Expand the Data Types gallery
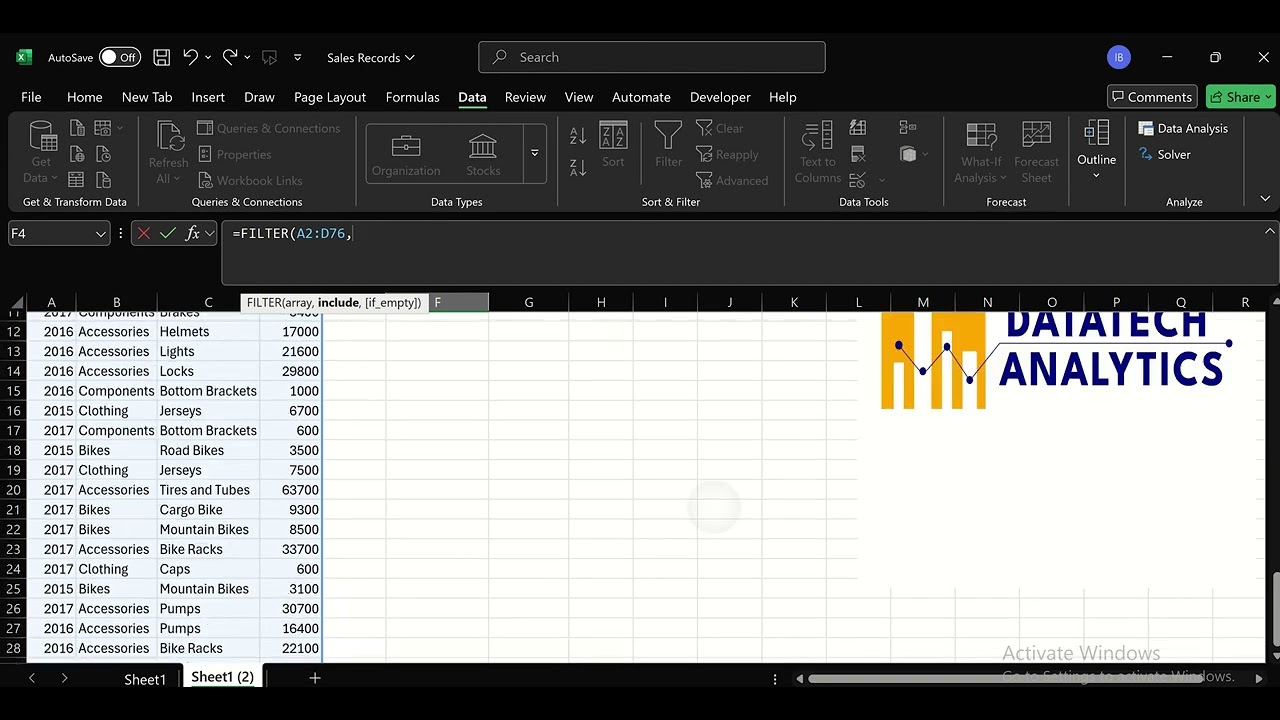 (x=535, y=153)
